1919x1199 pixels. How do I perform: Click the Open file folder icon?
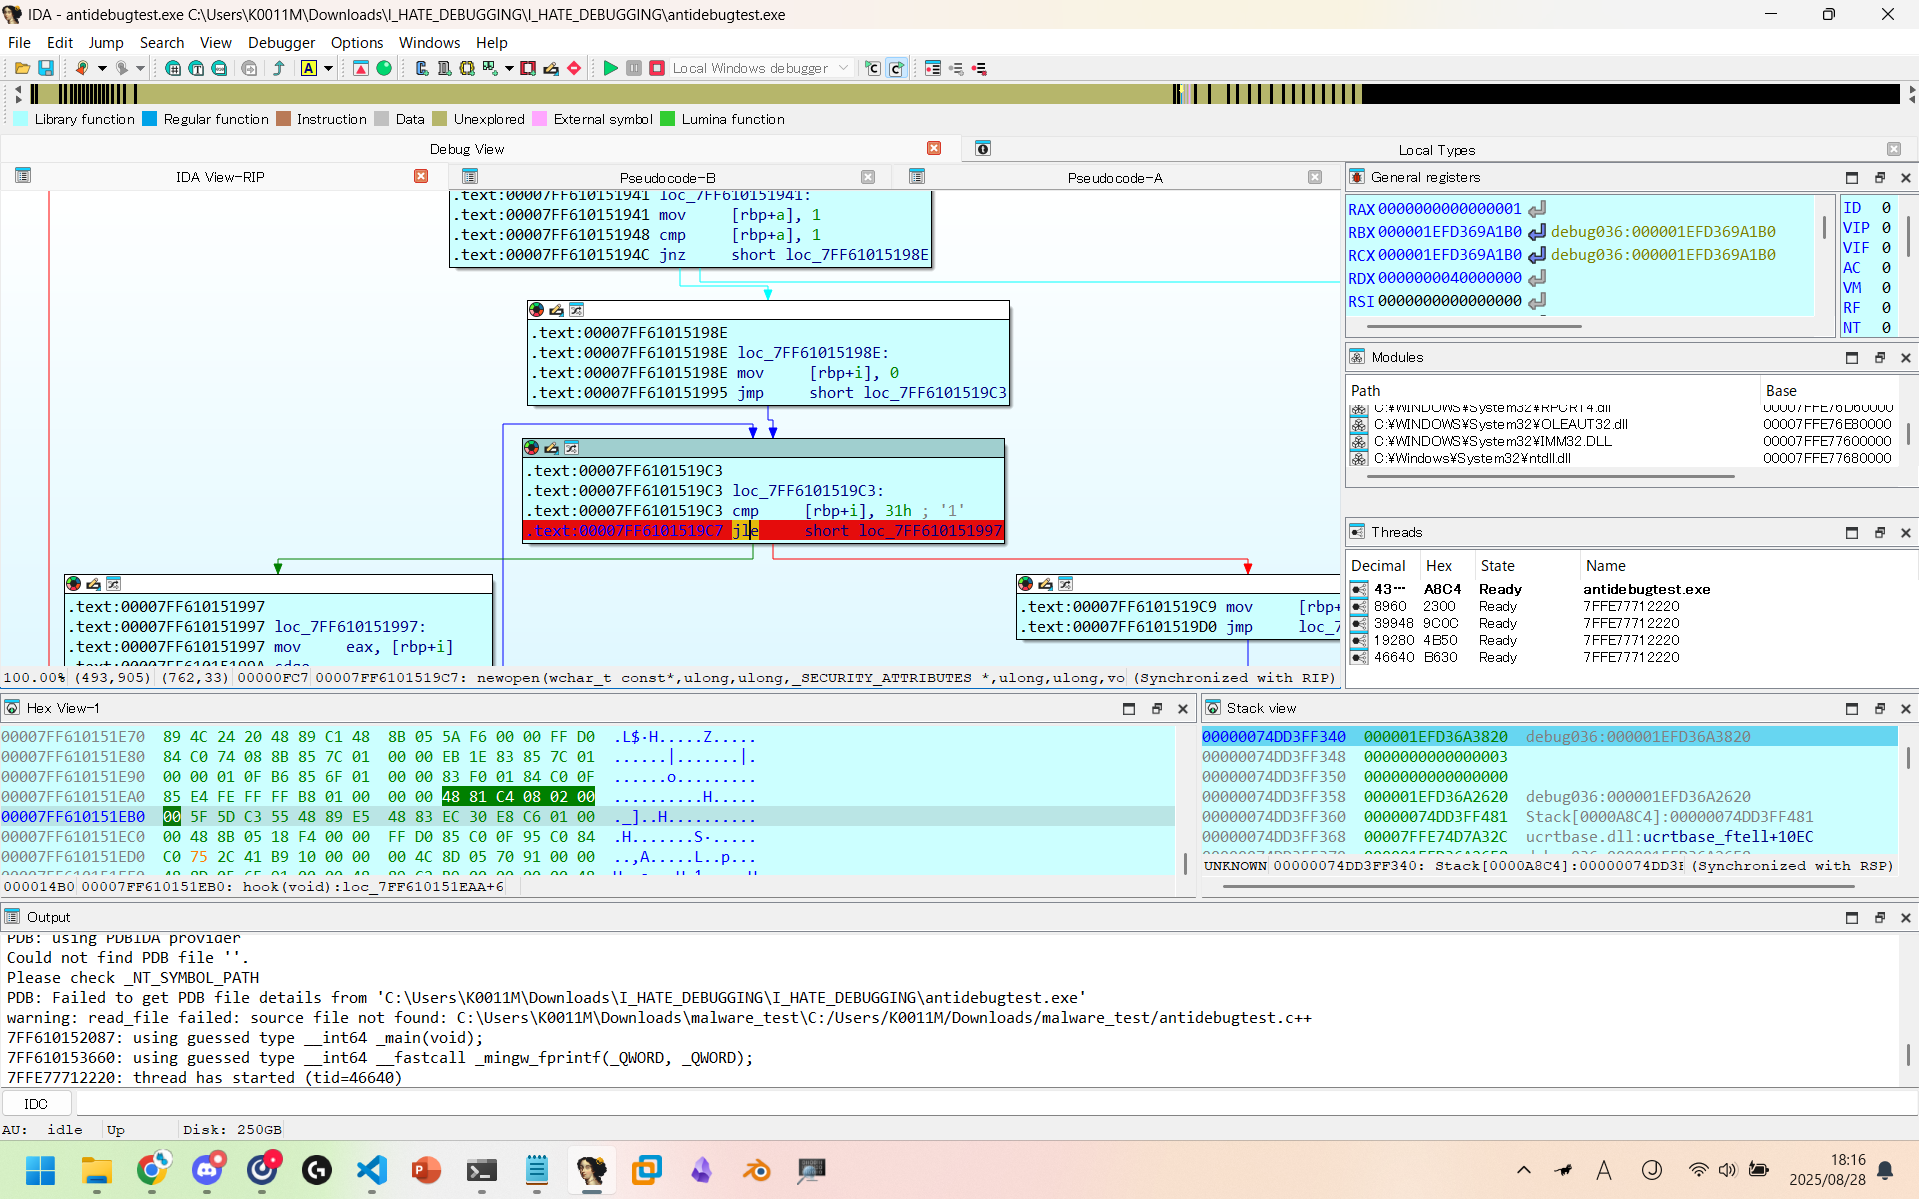click(x=22, y=68)
